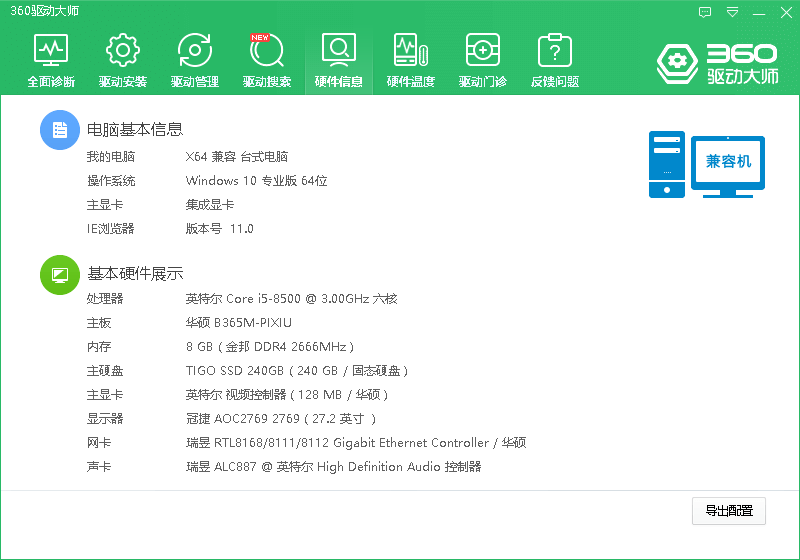Open the title bar dropdown menu

click(x=732, y=12)
